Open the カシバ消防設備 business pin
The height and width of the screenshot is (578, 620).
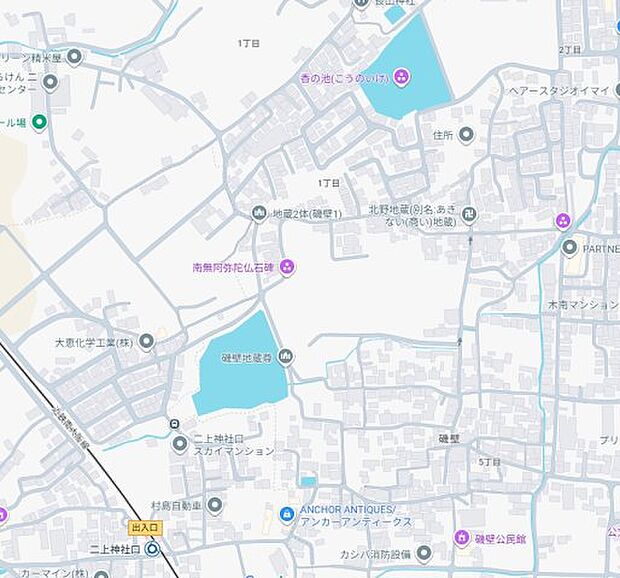click(x=424, y=553)
